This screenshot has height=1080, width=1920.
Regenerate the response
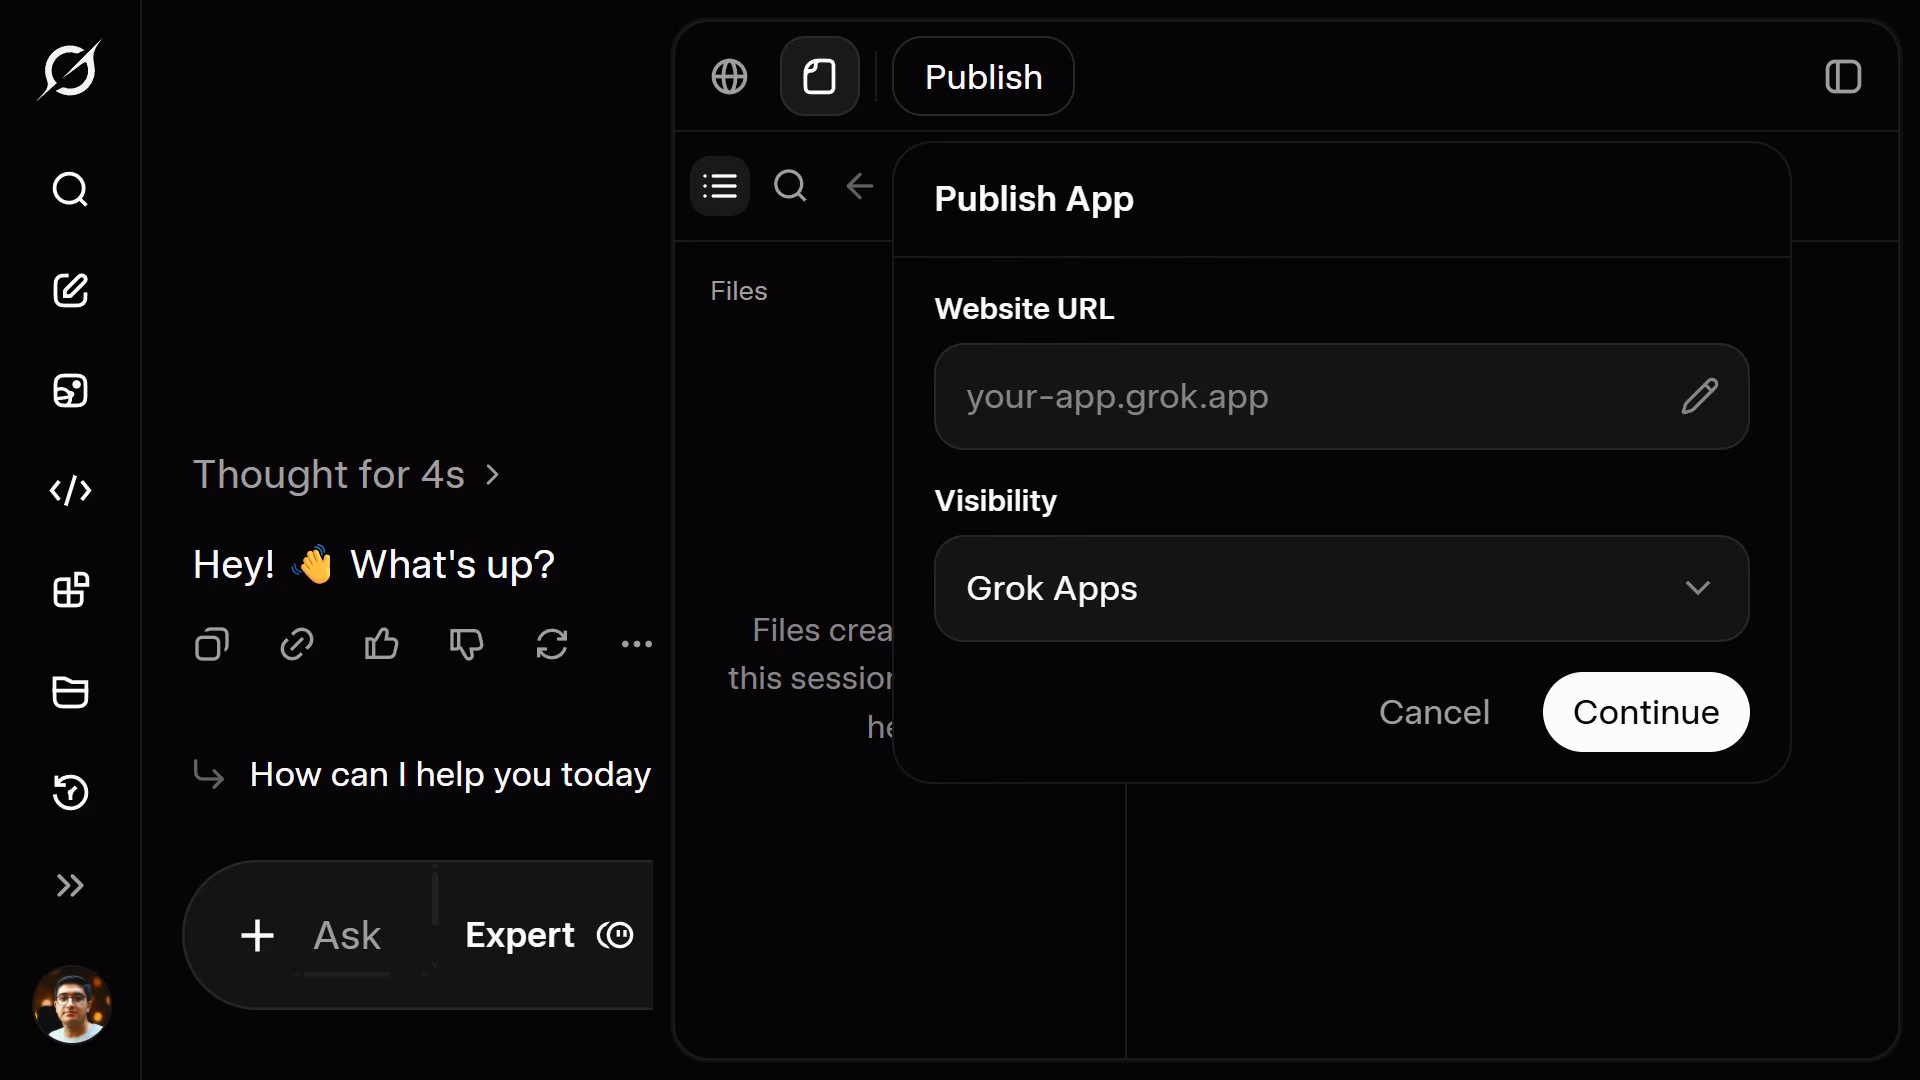552,644
